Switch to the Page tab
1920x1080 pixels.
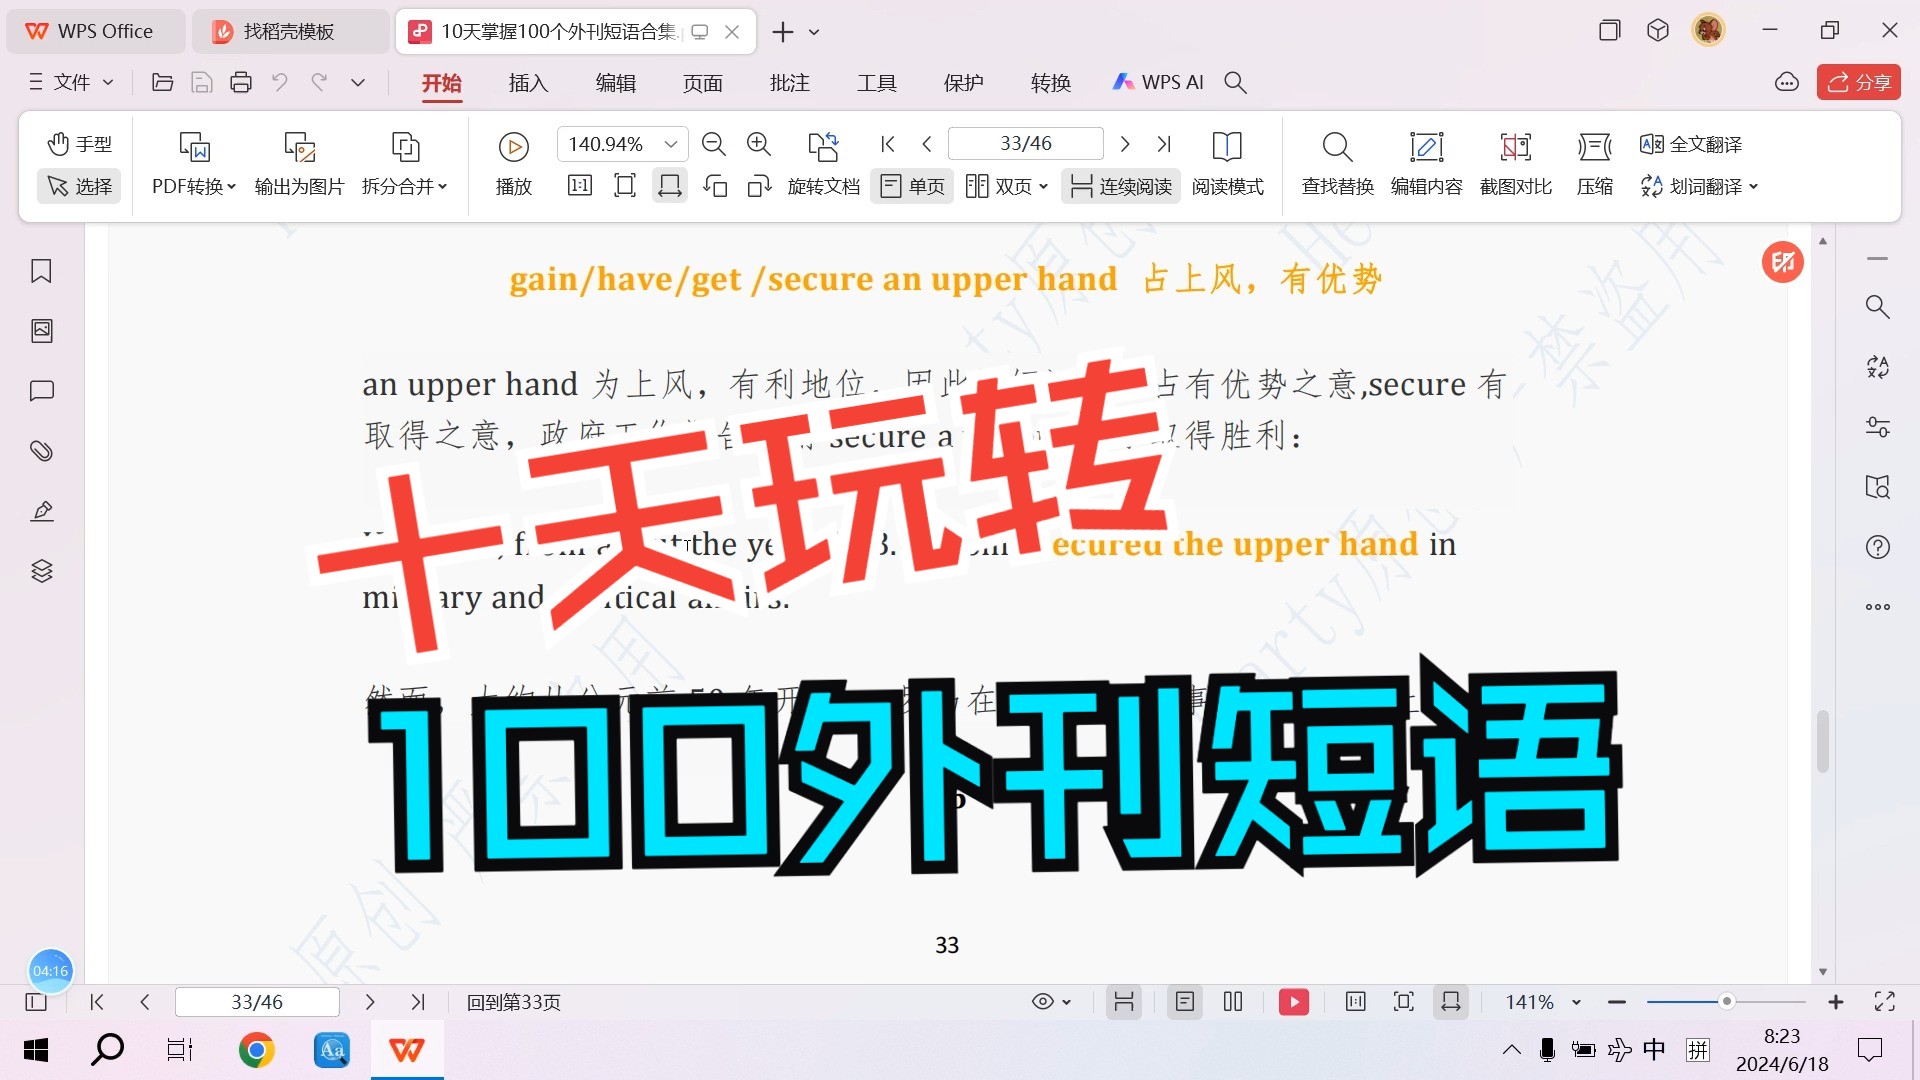click(702, 83)
